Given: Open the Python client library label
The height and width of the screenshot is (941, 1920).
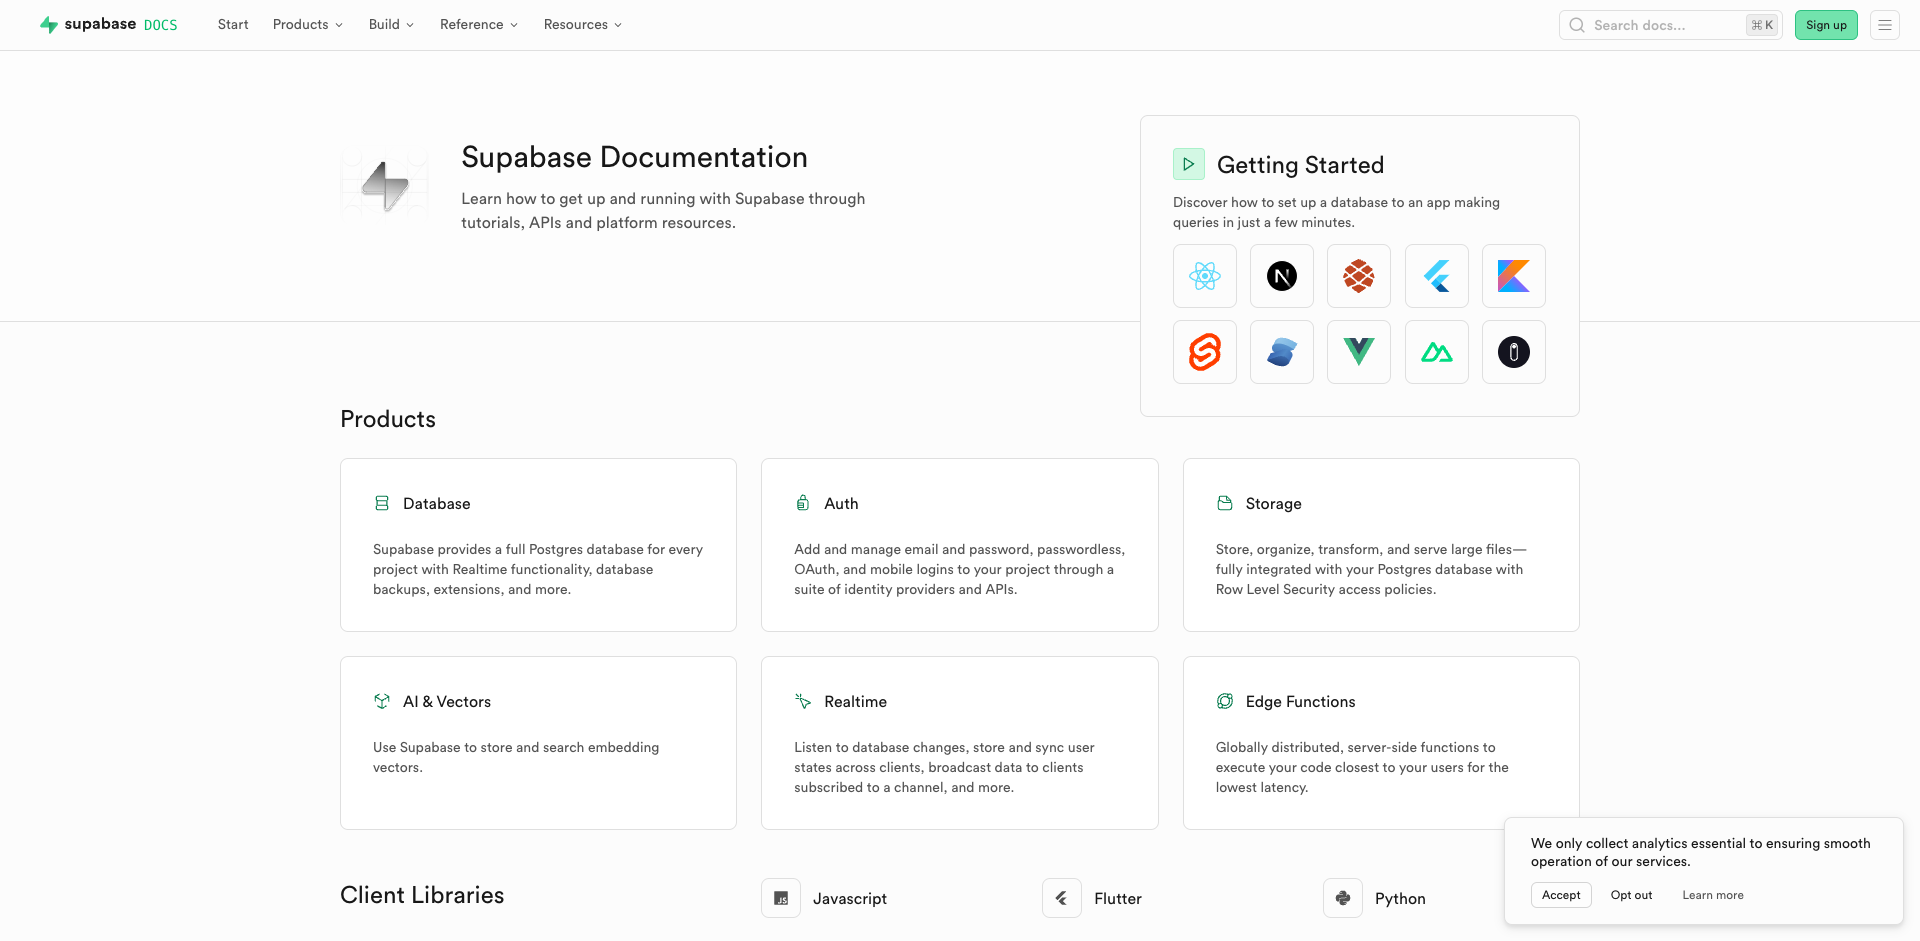Looking at the screenshot, I should click(1400, 898).
